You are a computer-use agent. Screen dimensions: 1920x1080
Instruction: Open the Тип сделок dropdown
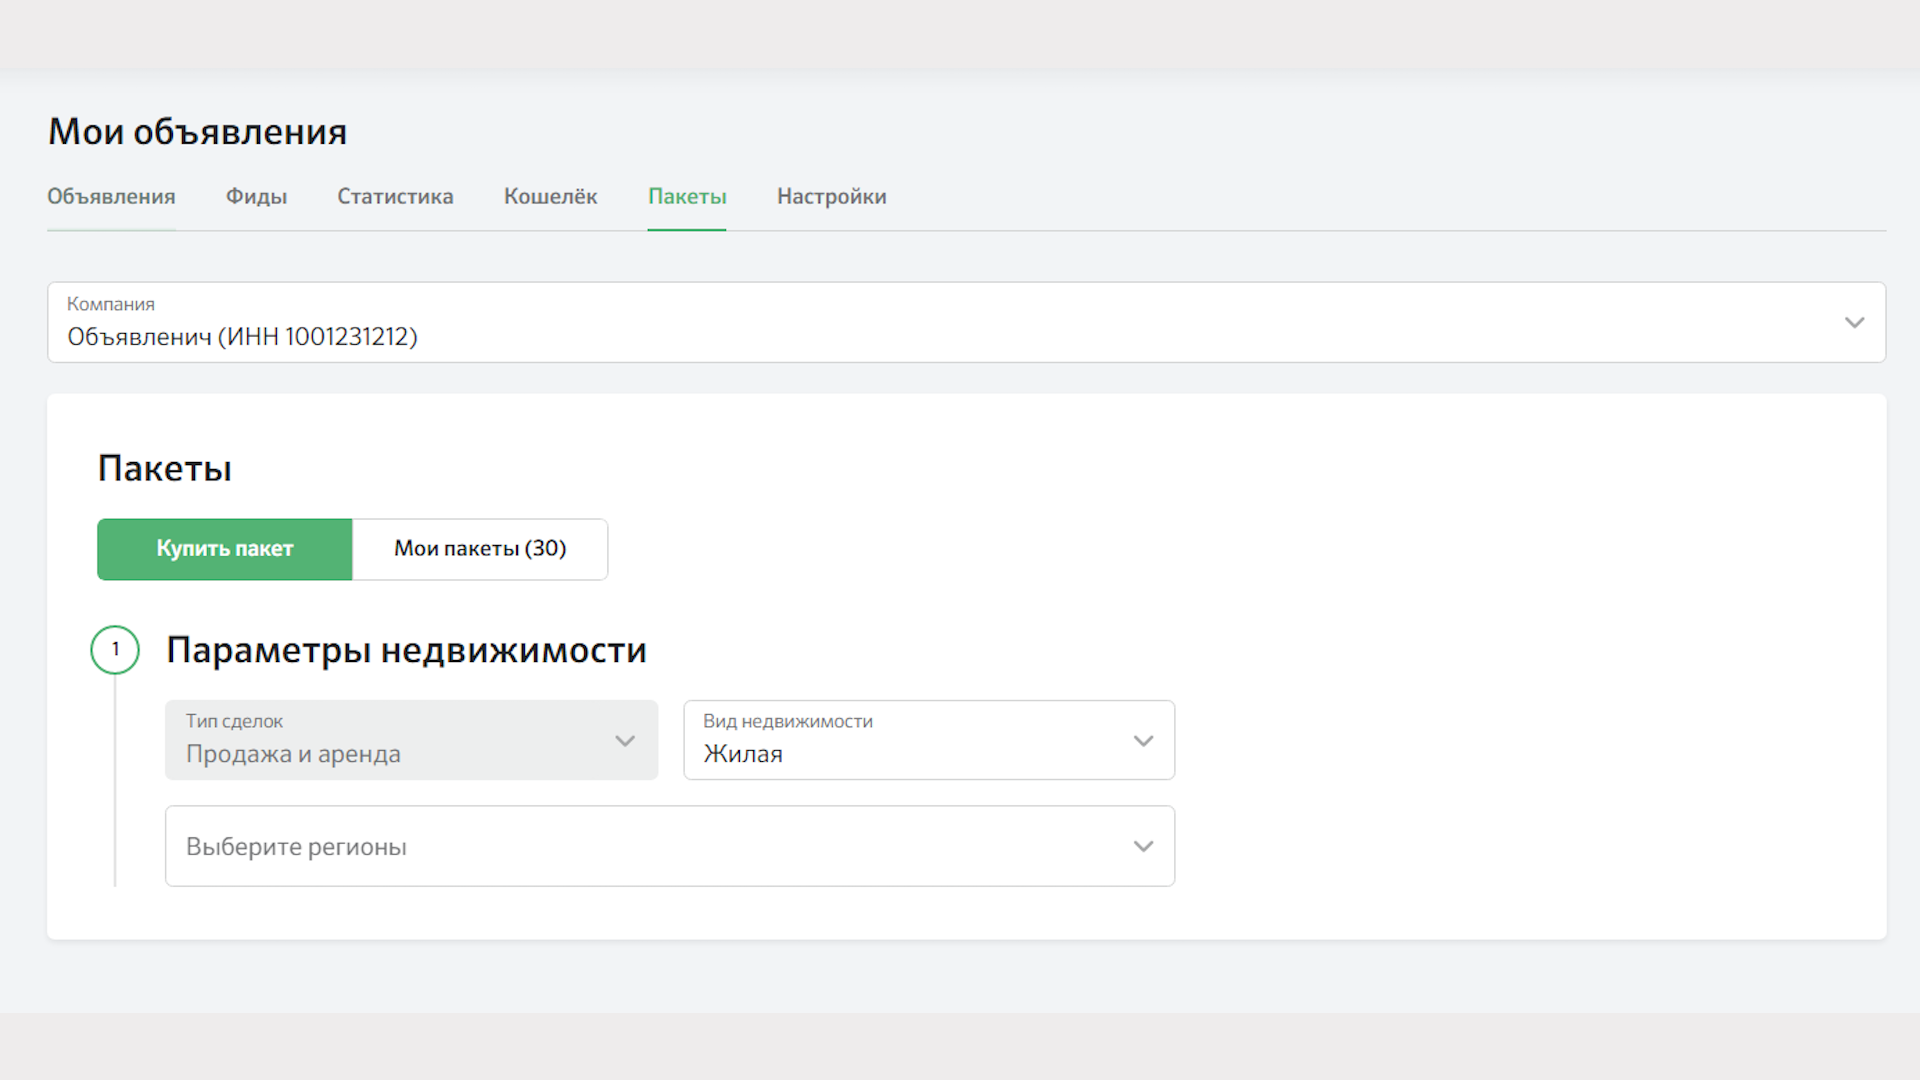411,740
